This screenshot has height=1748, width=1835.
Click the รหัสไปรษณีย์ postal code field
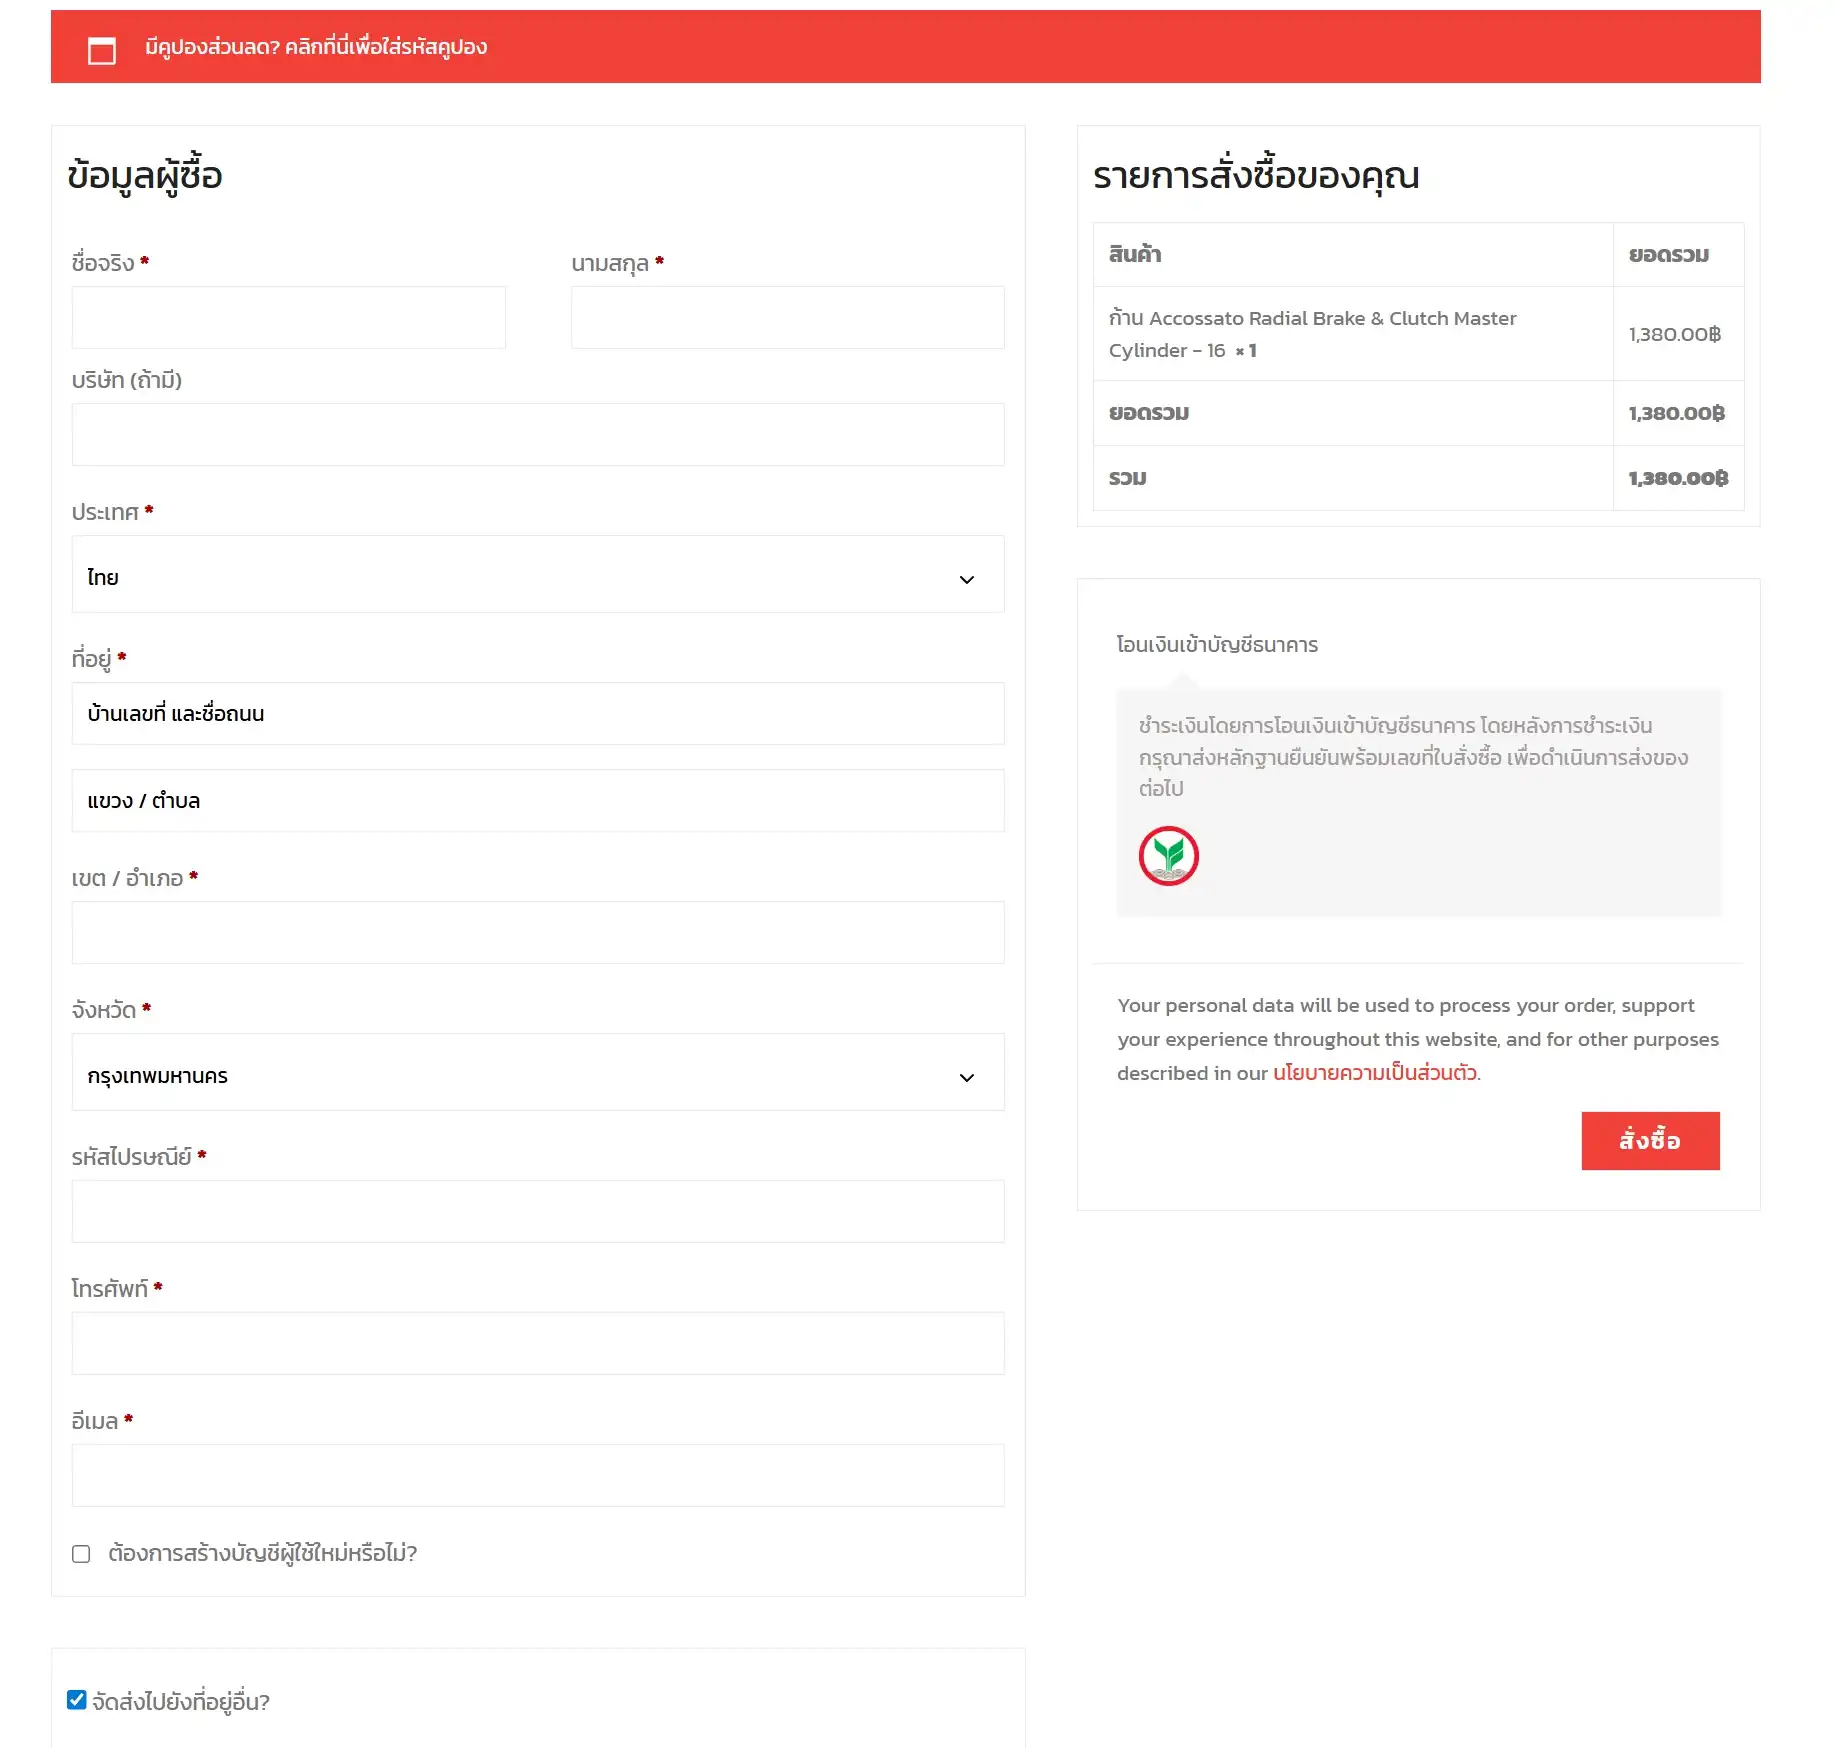click(x=537, y=1212)
